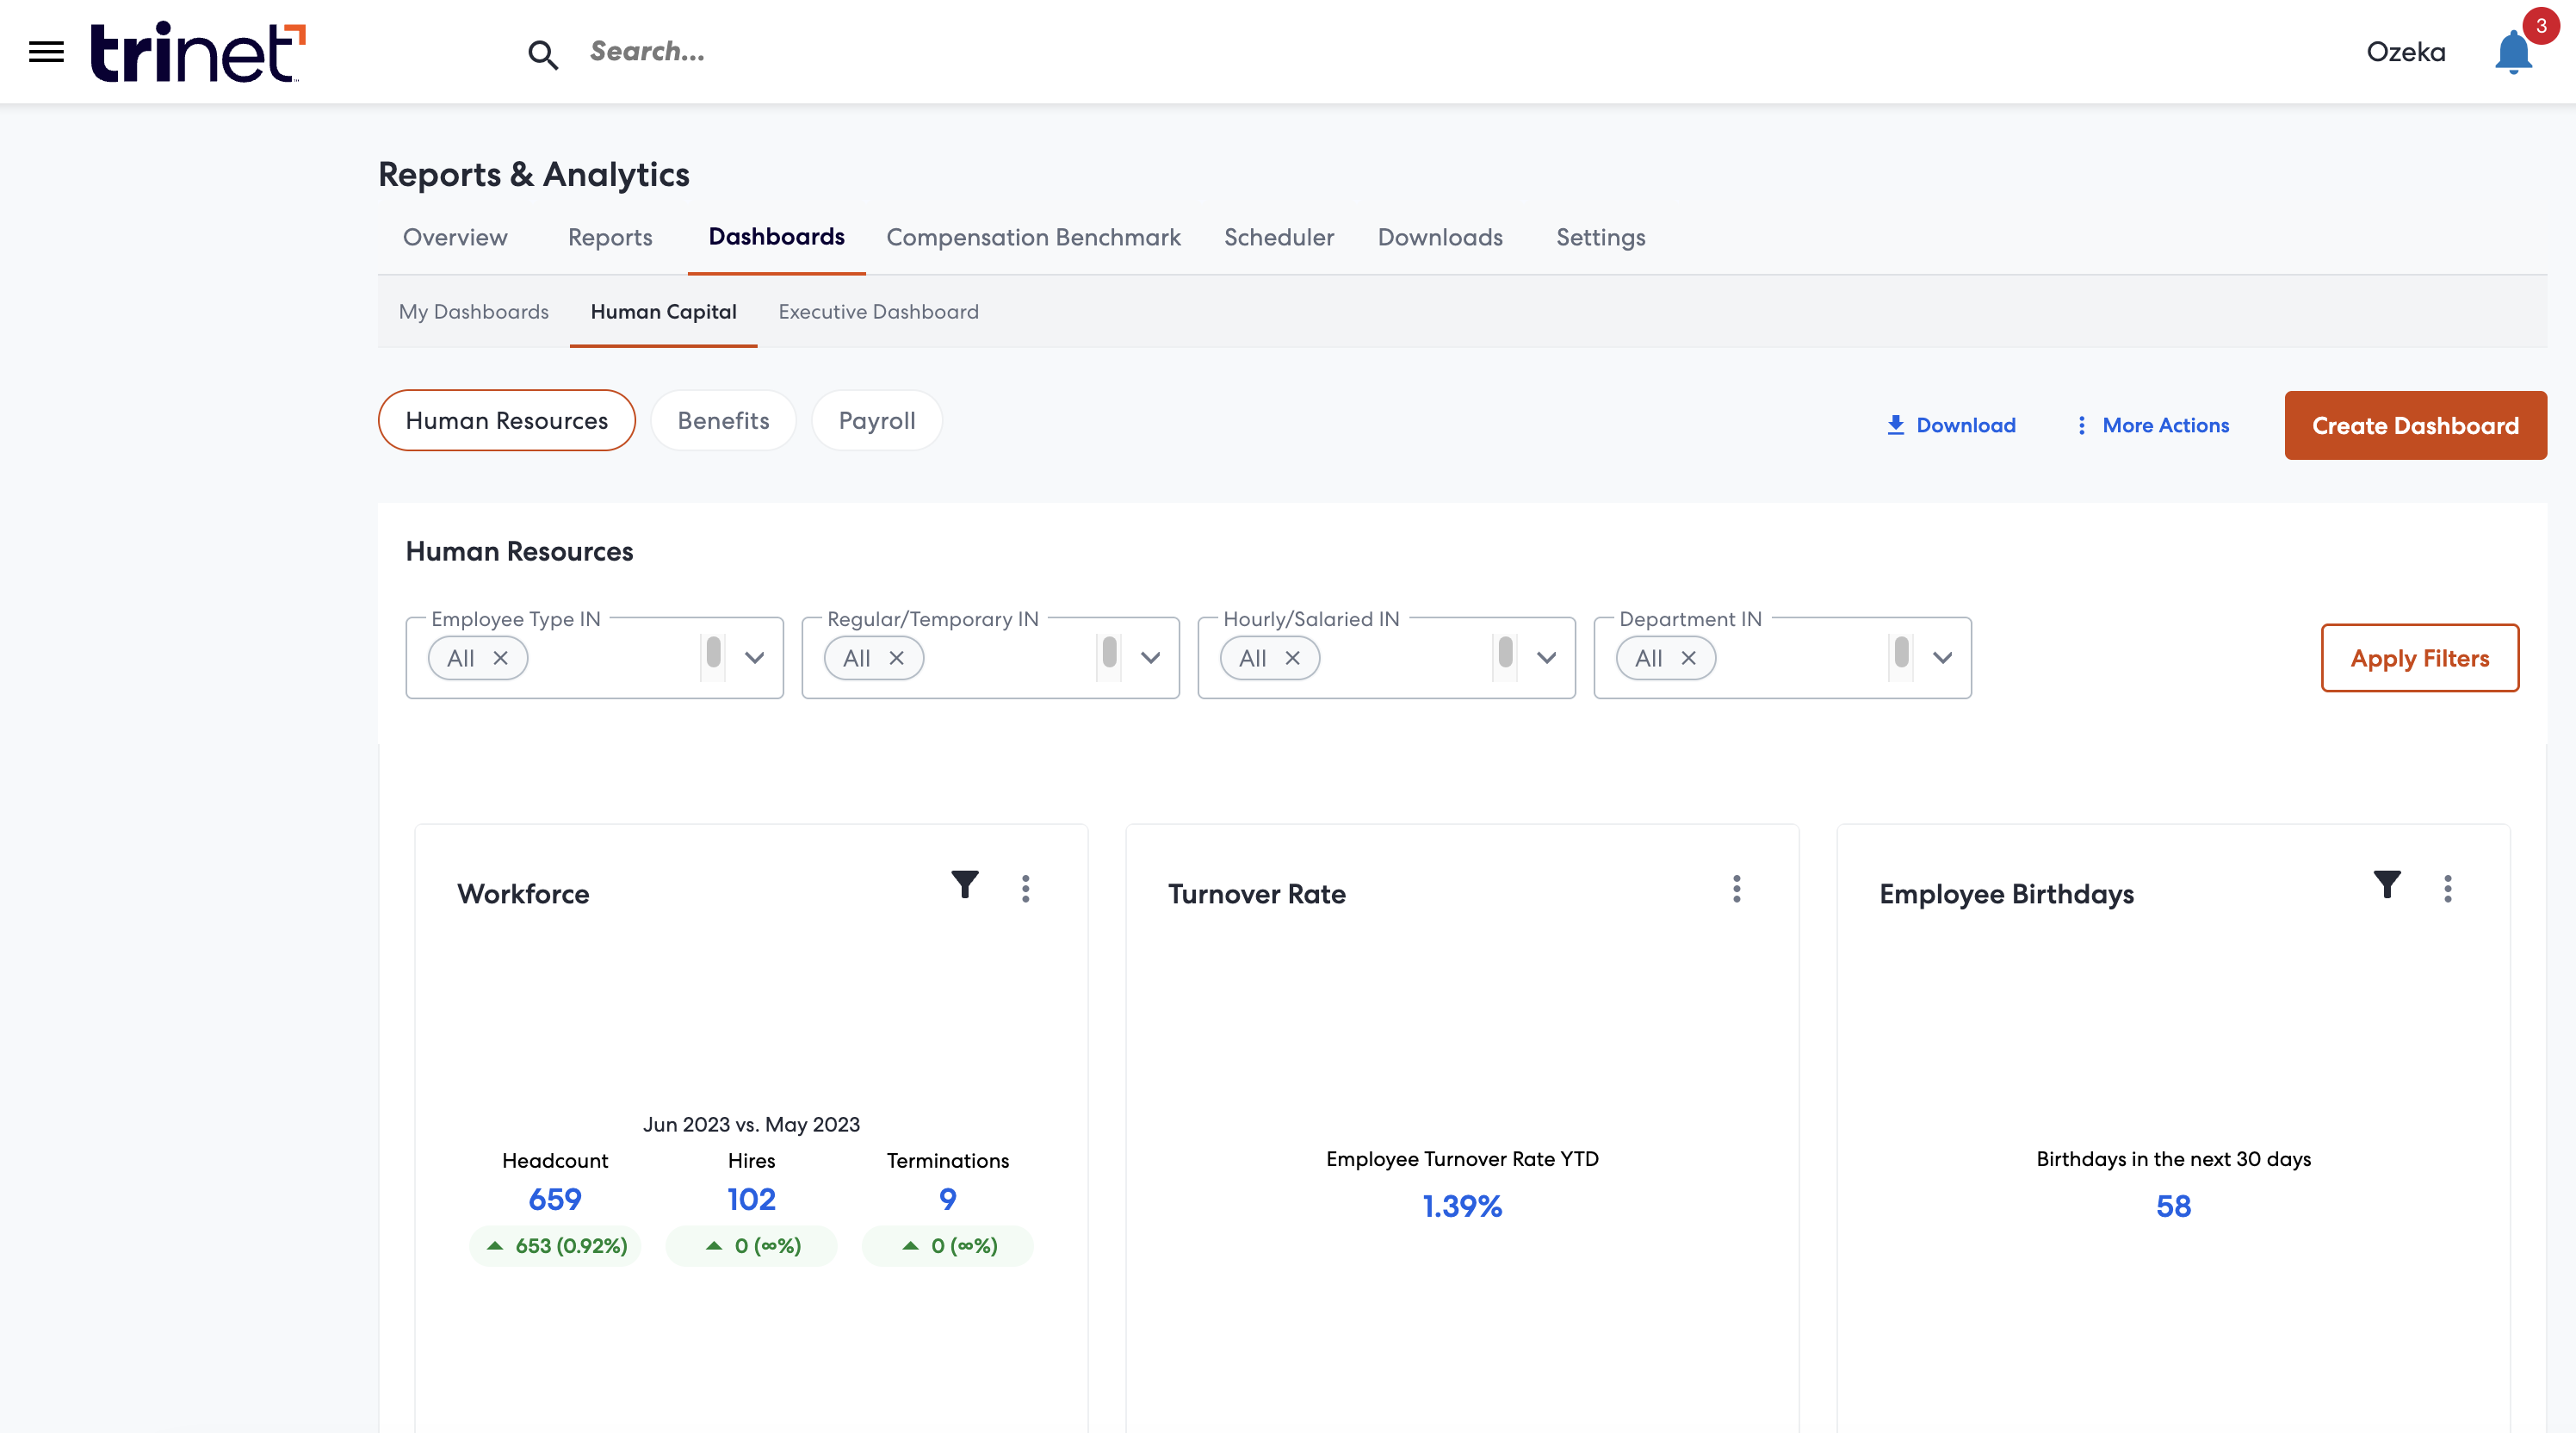Screen dimensions: 2576x1433
Task: Click Employee Birthdays filter icon
Action: (x=2388, y=885)
